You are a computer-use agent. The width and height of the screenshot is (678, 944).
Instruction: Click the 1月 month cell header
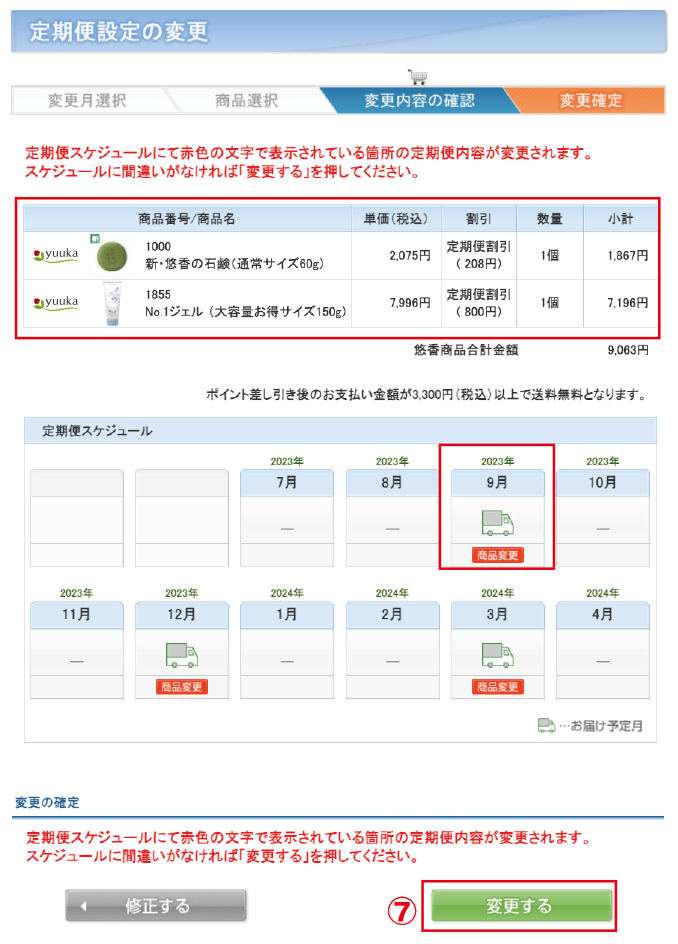click(x=287, y=615)
